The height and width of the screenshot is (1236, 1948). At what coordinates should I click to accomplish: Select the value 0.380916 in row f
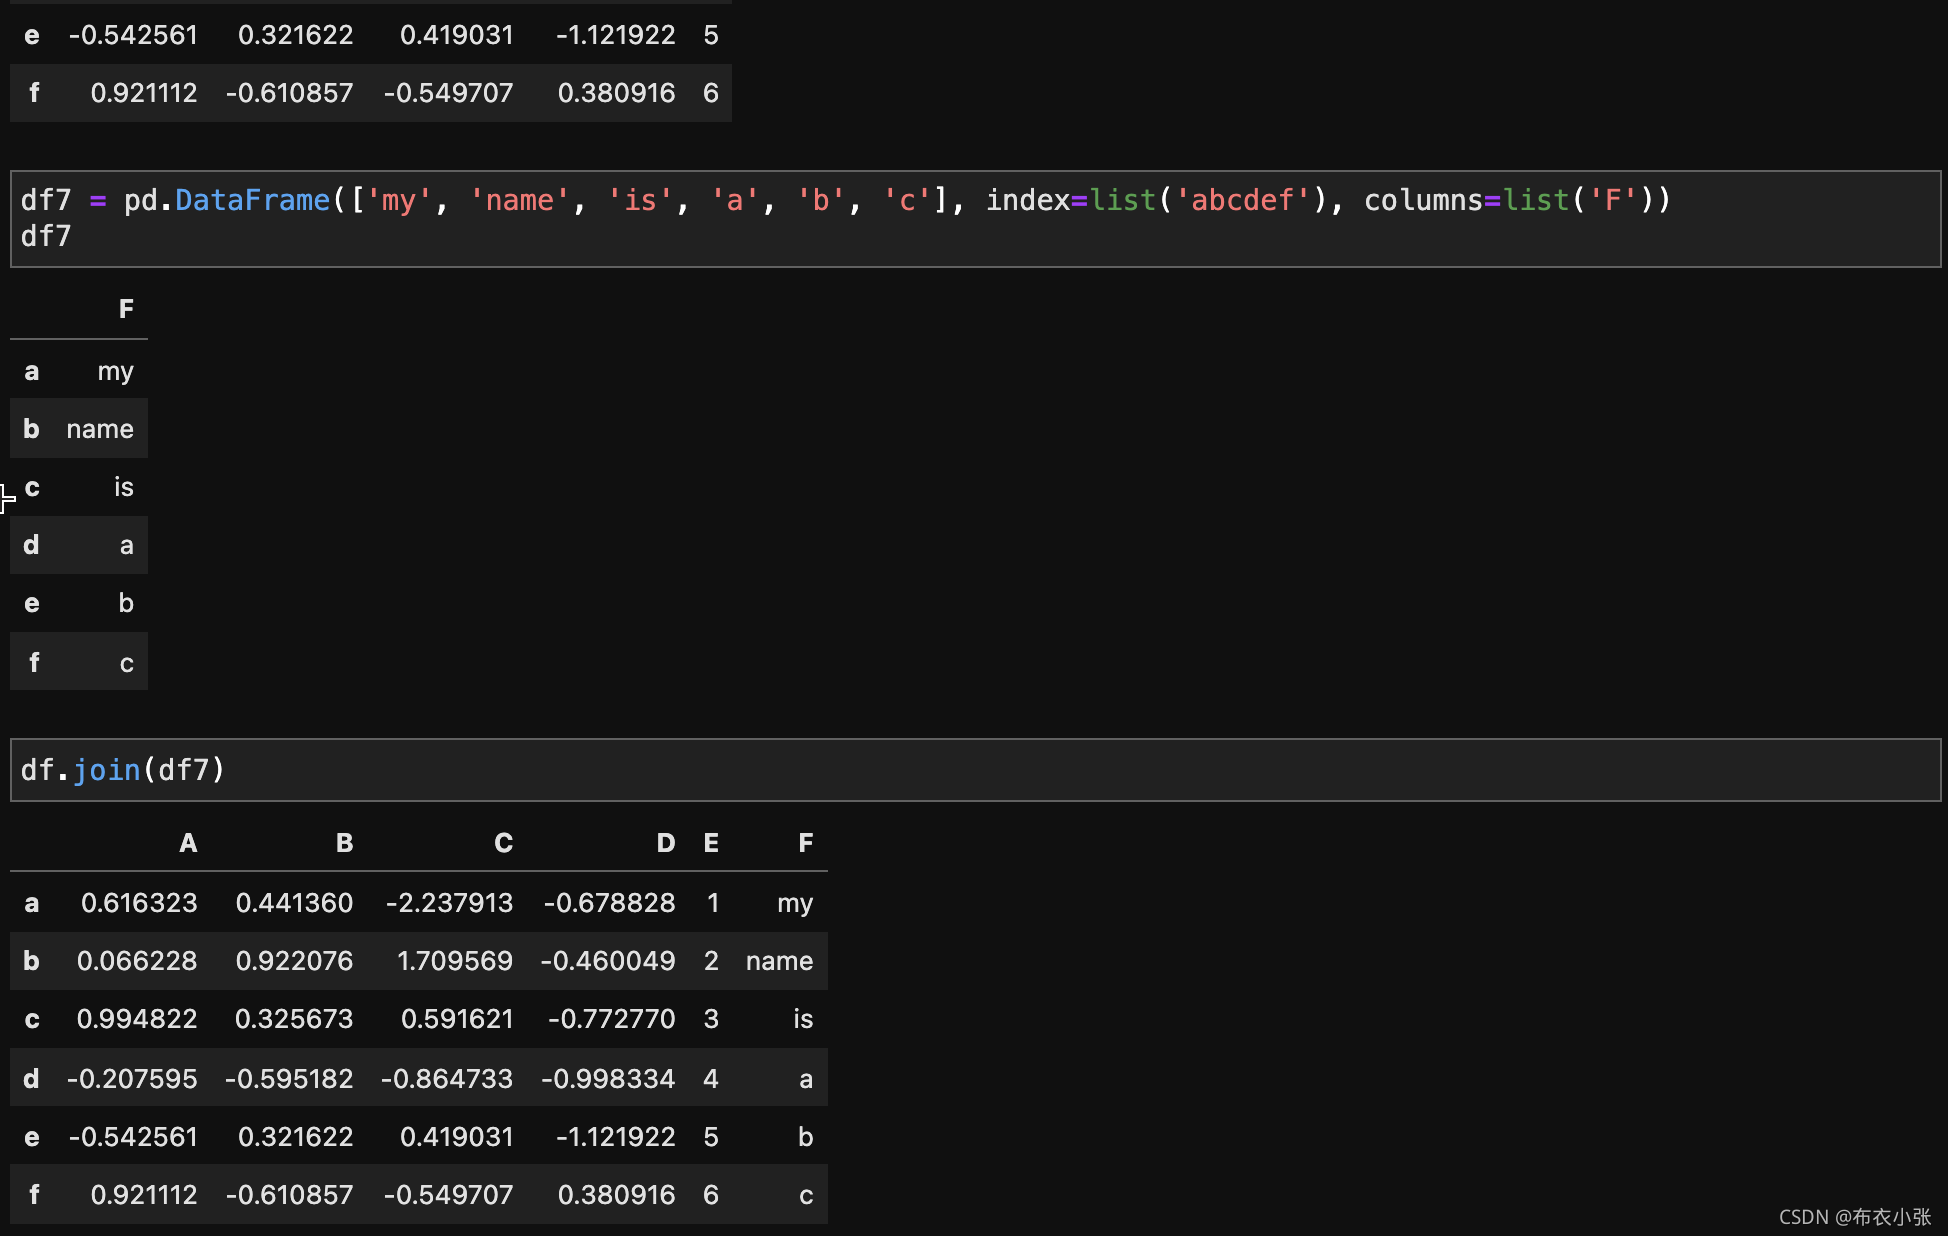tap(616, 1194)
